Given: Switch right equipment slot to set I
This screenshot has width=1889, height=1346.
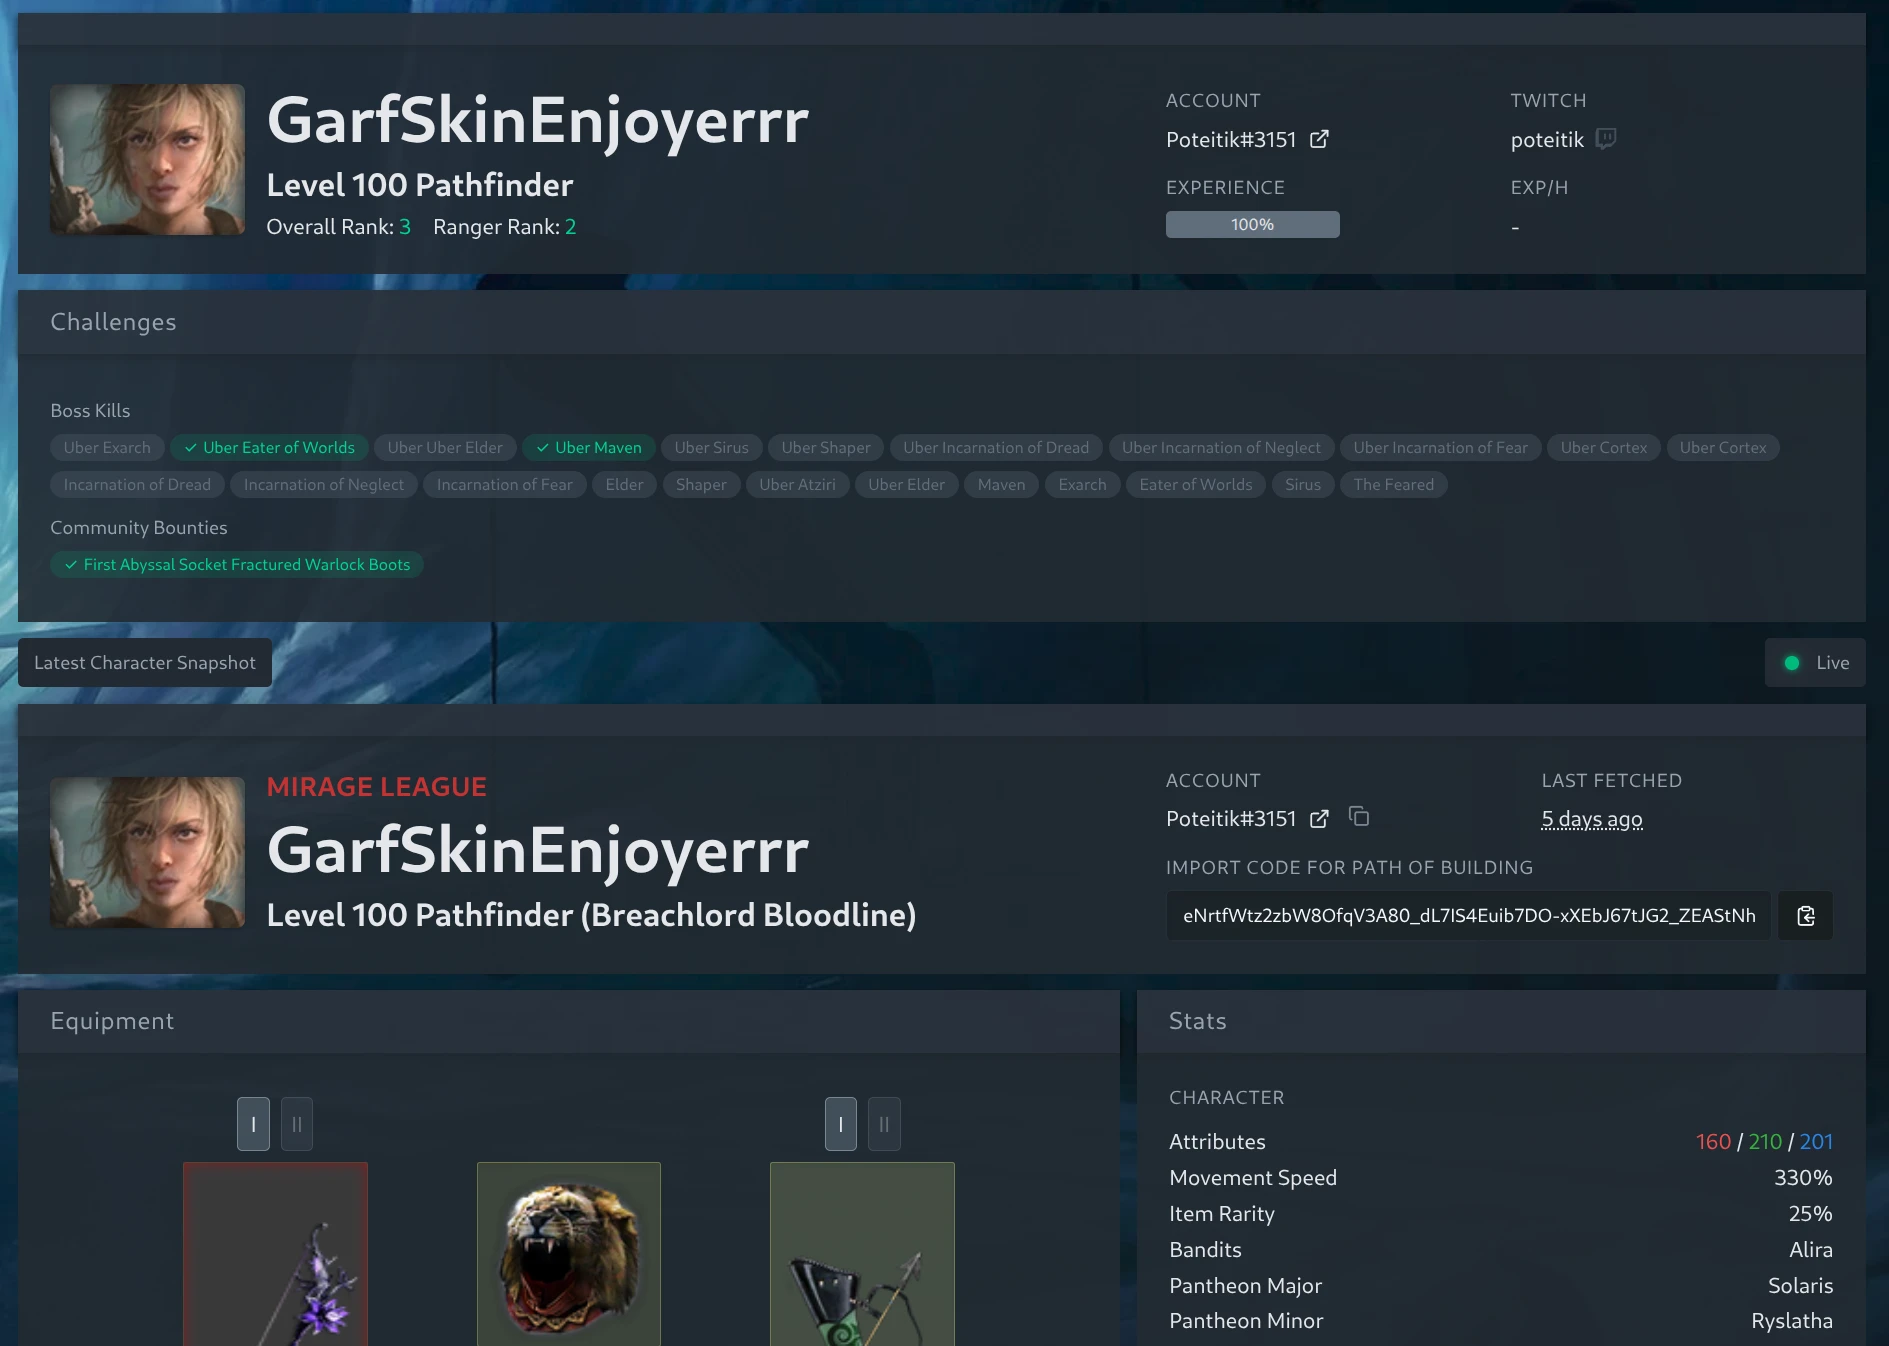Looking at the screenshot, I should click(840, 1124).
